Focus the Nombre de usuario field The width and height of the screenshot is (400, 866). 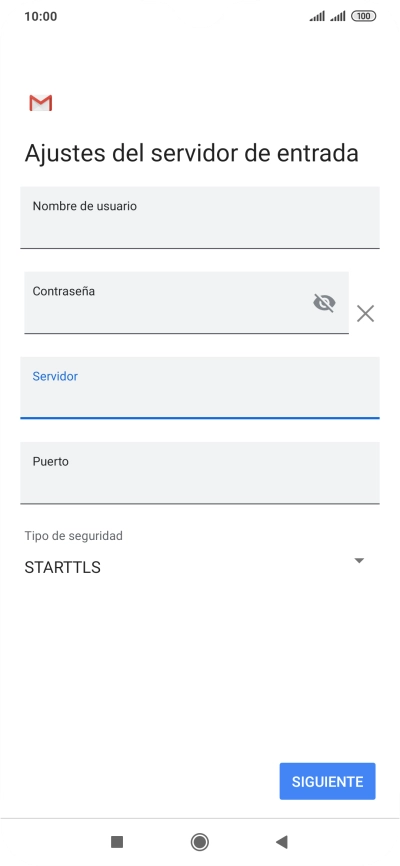tap(200, 218)
